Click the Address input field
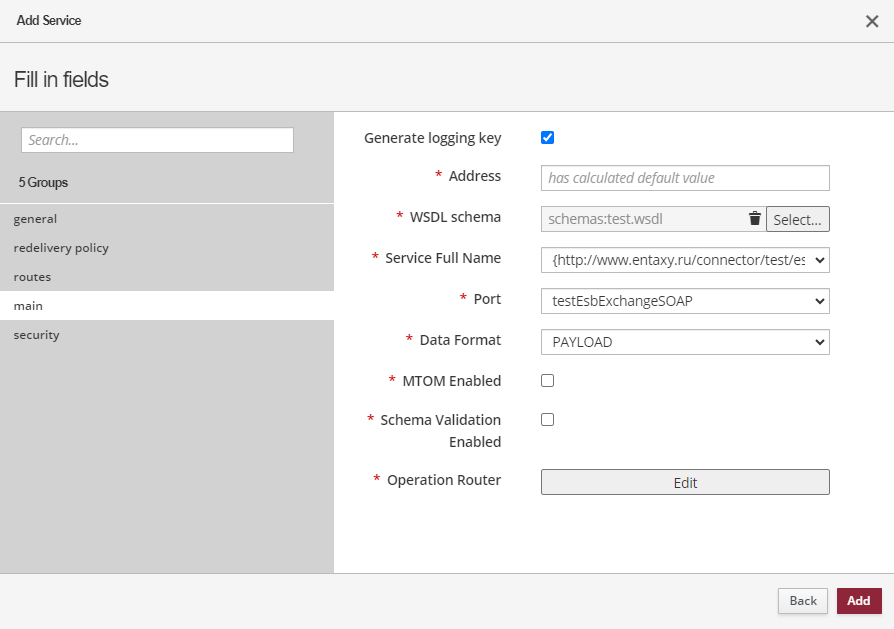This screenshot has width=894, height=629. pos(684,177)
